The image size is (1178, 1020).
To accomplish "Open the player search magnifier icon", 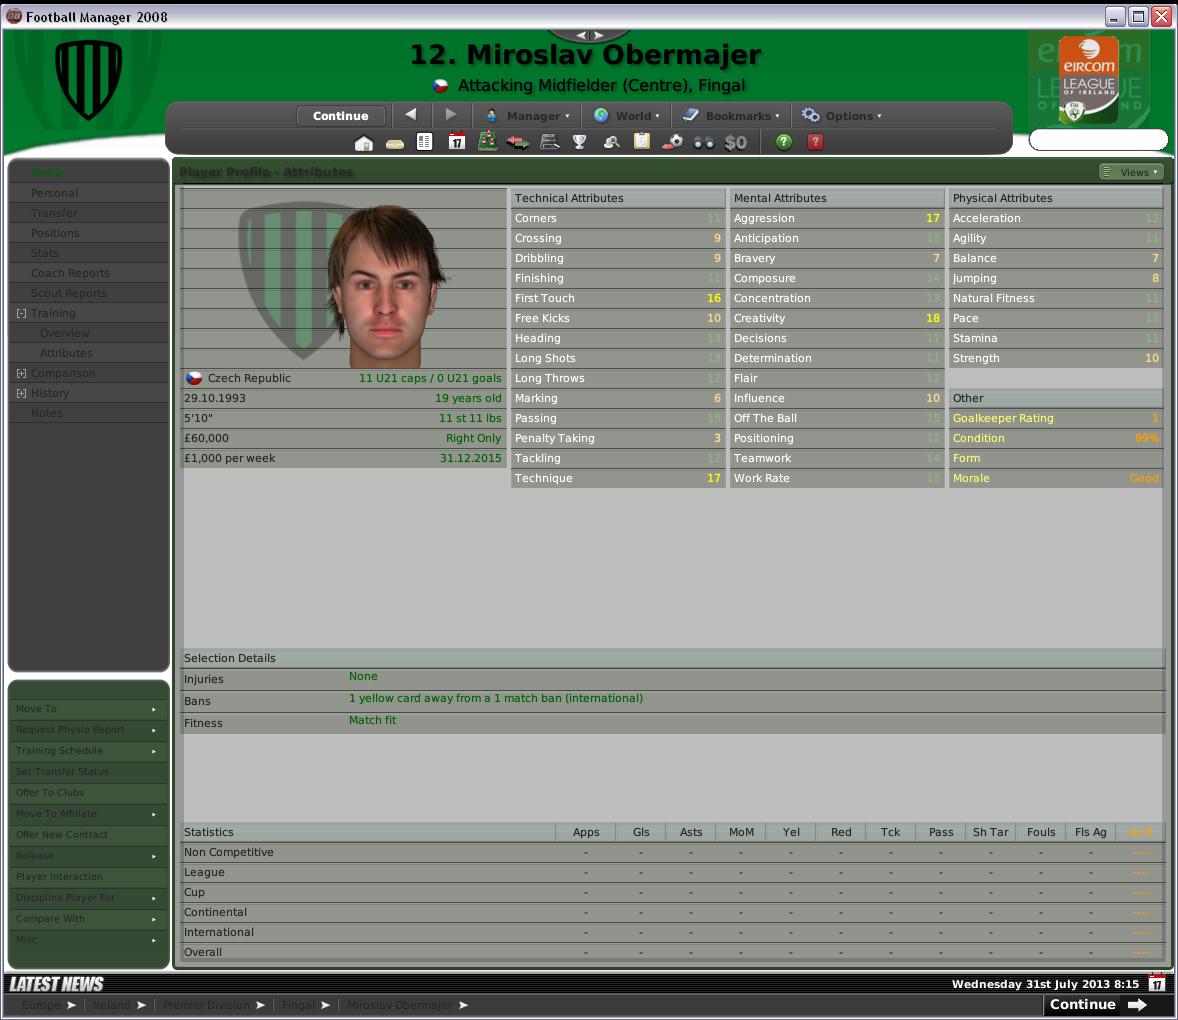I will (612, 142).
